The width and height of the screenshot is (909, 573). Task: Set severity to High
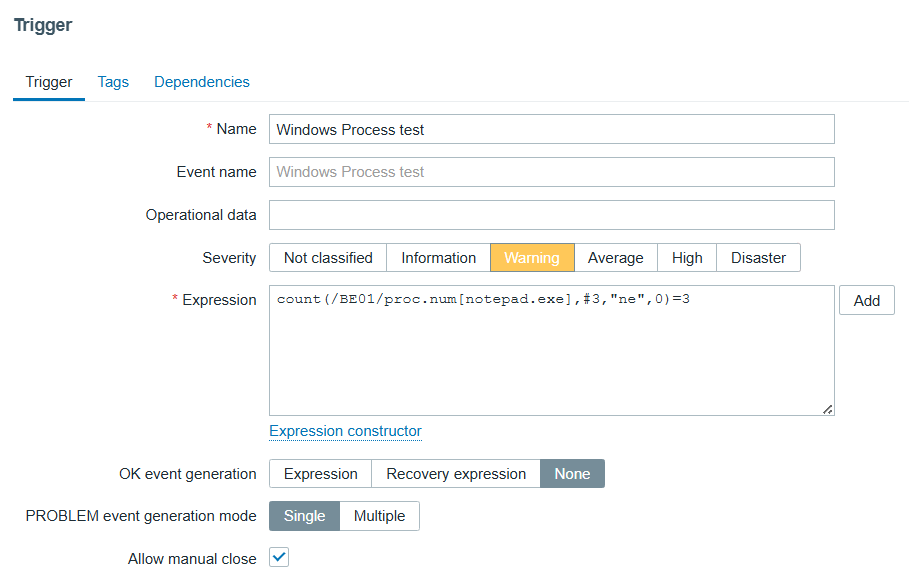coord(687,258)
